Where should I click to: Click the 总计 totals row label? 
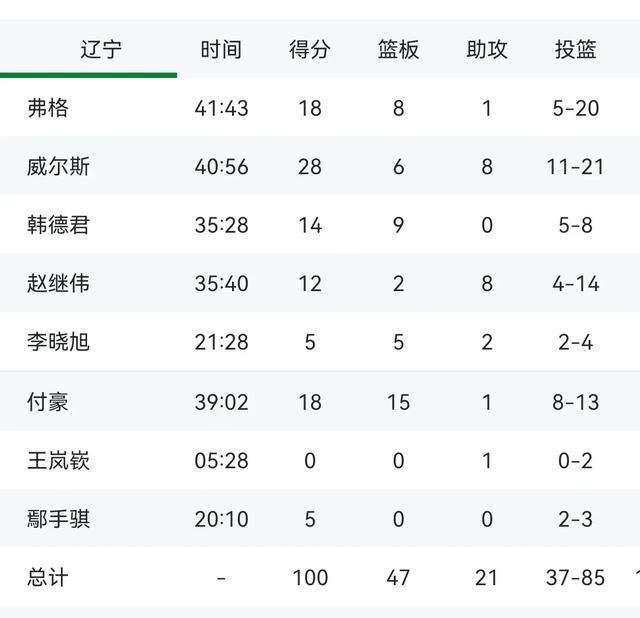(48, 578)
